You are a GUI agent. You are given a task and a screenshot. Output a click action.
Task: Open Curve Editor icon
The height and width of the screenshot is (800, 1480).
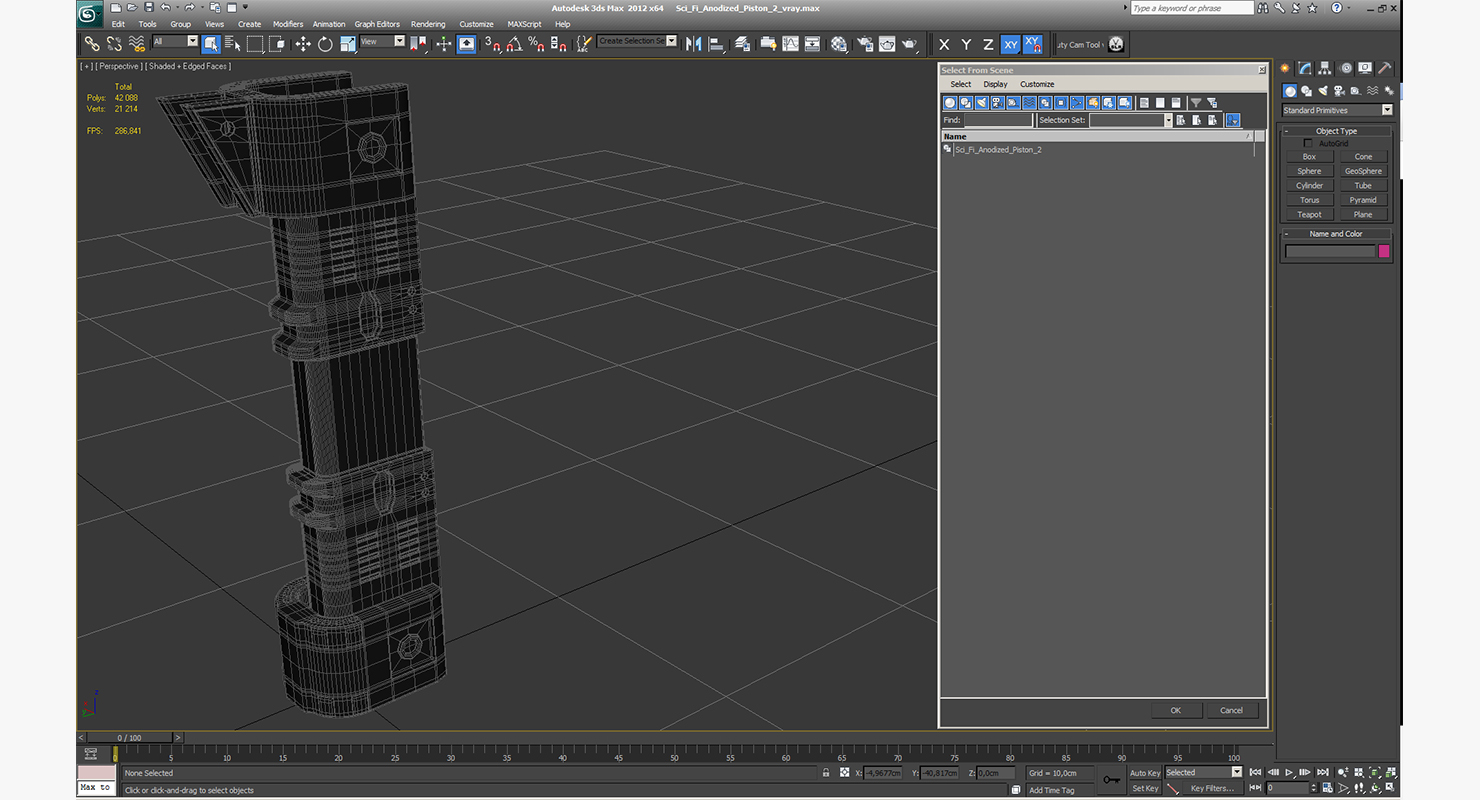[x=790, y=44]
